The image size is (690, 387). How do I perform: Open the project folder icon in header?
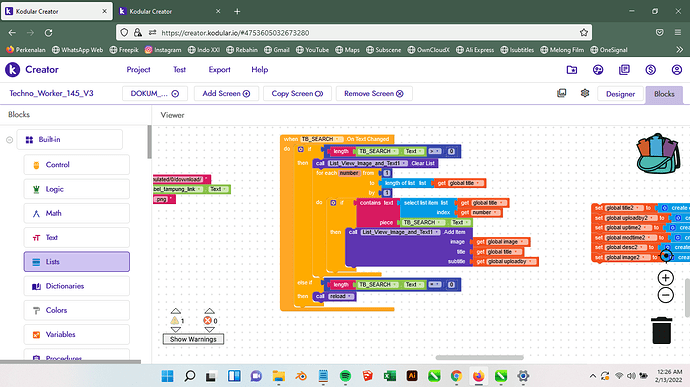coord(572,70)
